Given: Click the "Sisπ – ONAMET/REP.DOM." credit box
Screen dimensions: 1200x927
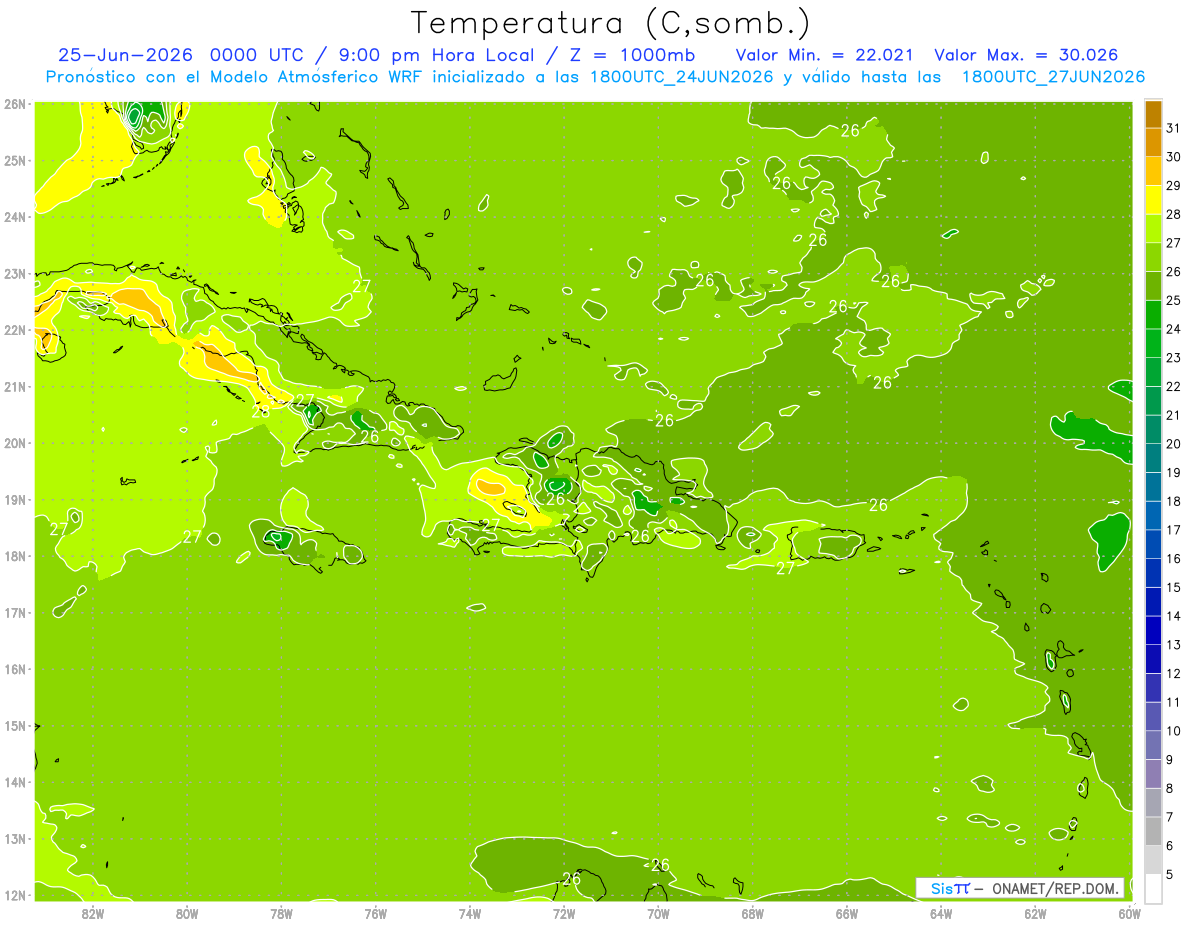Looking at the screenshot, I should (1020, 888).
